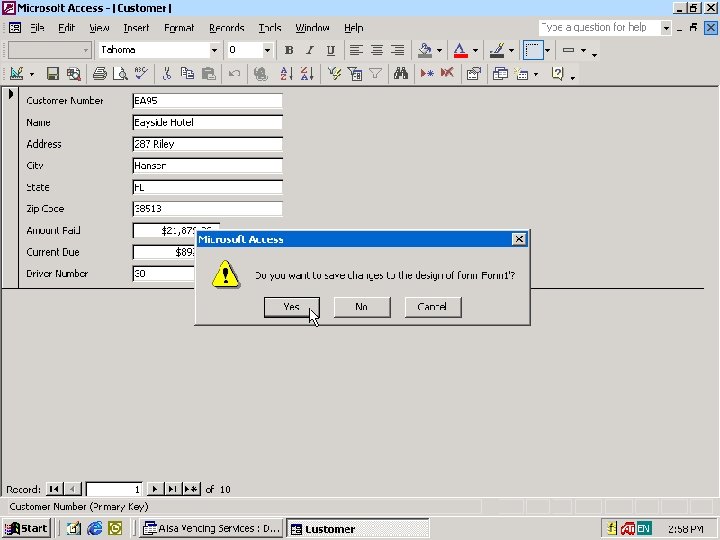Click the Paste clipboard icon

click(x=208, y=73)
